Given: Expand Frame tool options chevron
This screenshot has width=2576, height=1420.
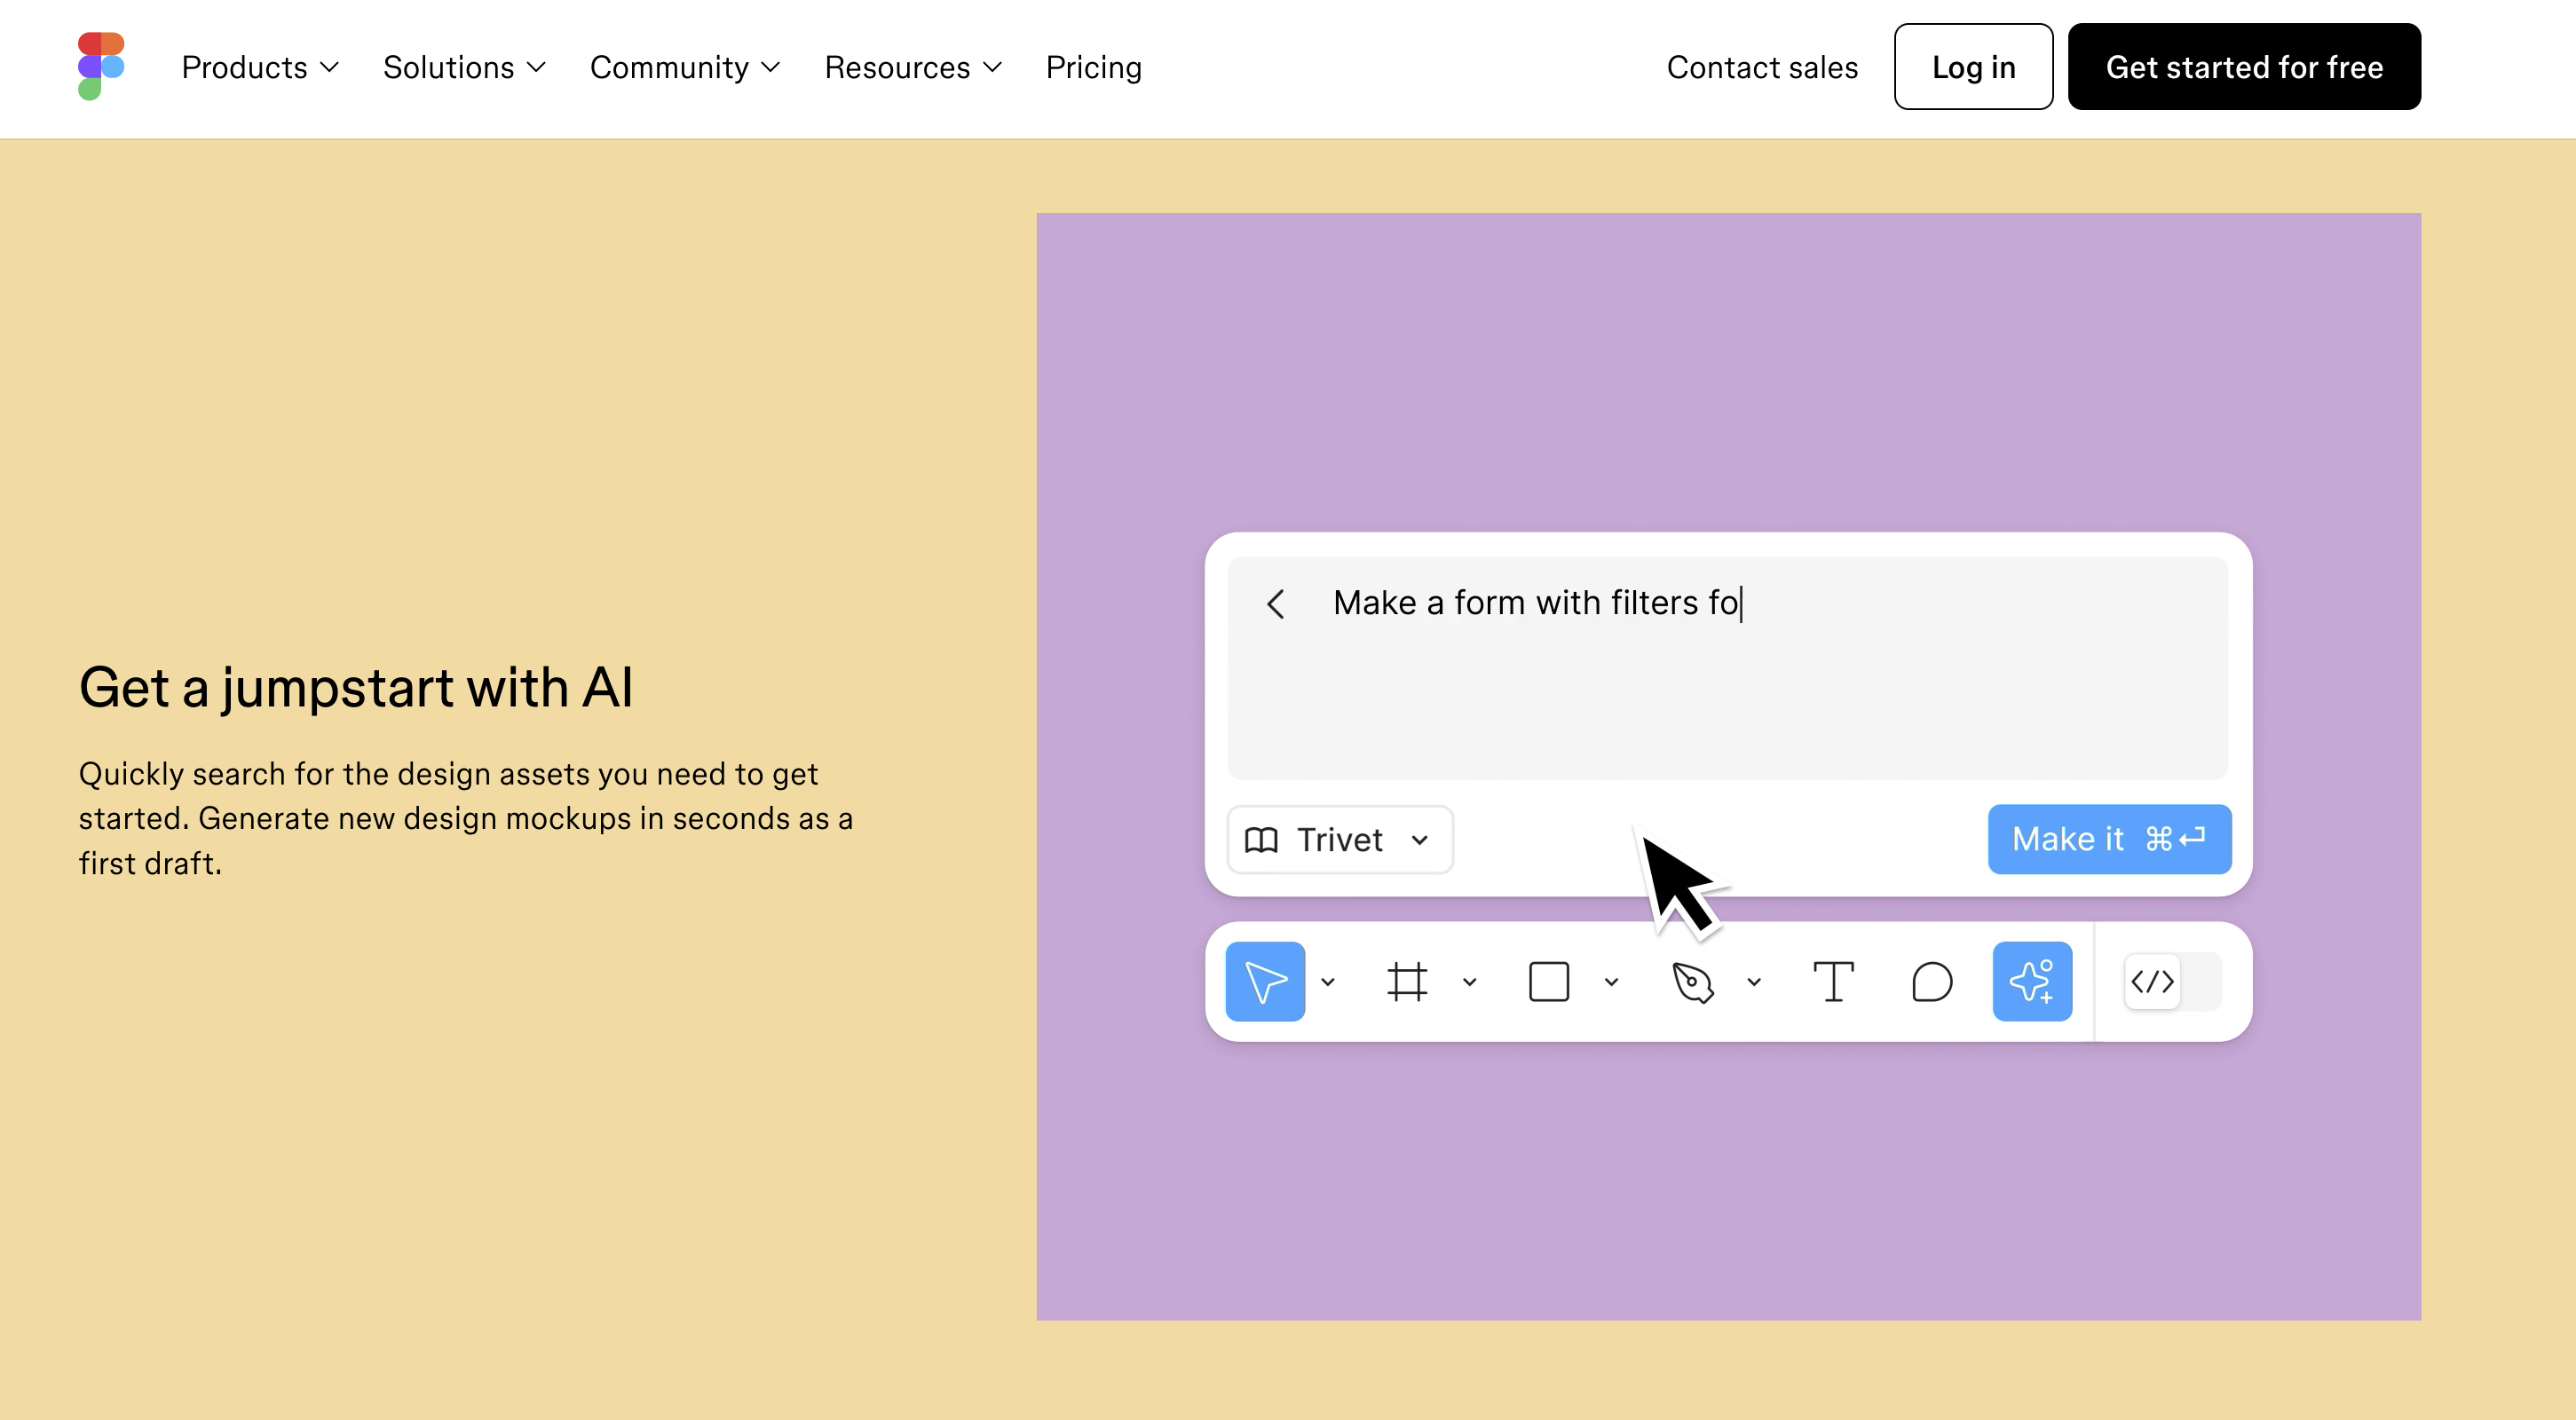Looking at the screenshot, I should [1470, 982].
